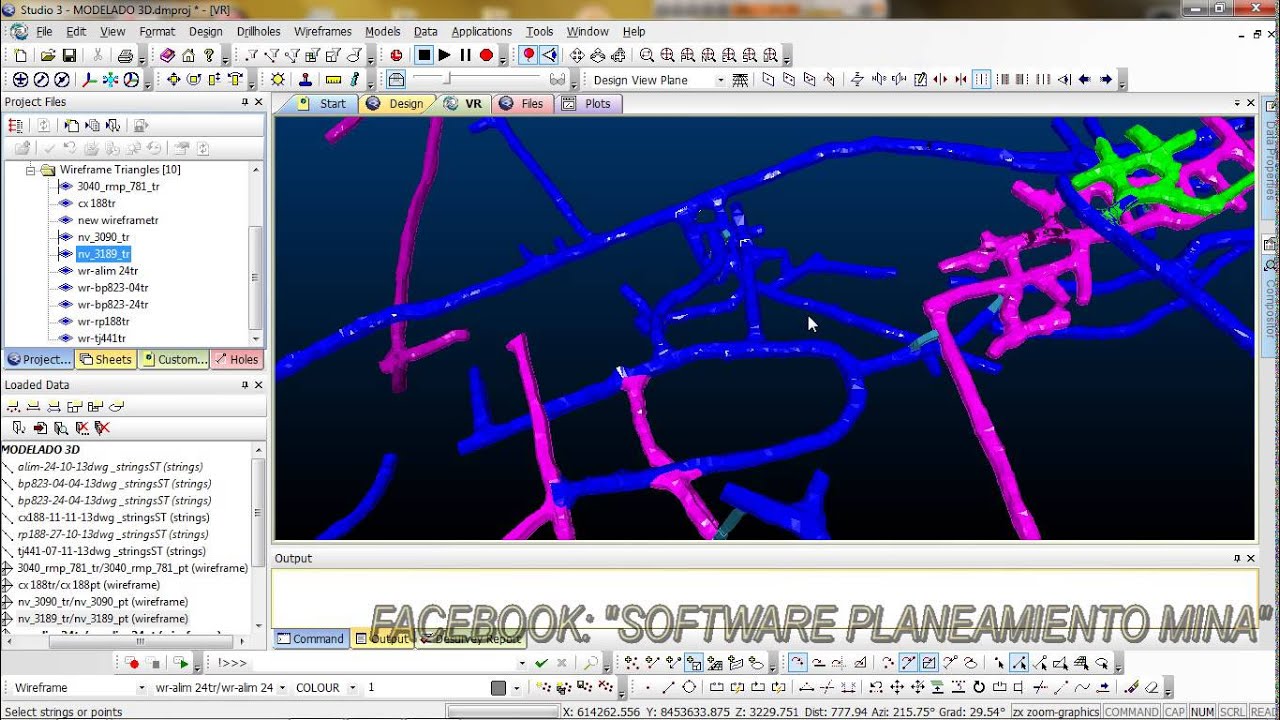Click the left blue arrow icon

tap(1085, 79)
